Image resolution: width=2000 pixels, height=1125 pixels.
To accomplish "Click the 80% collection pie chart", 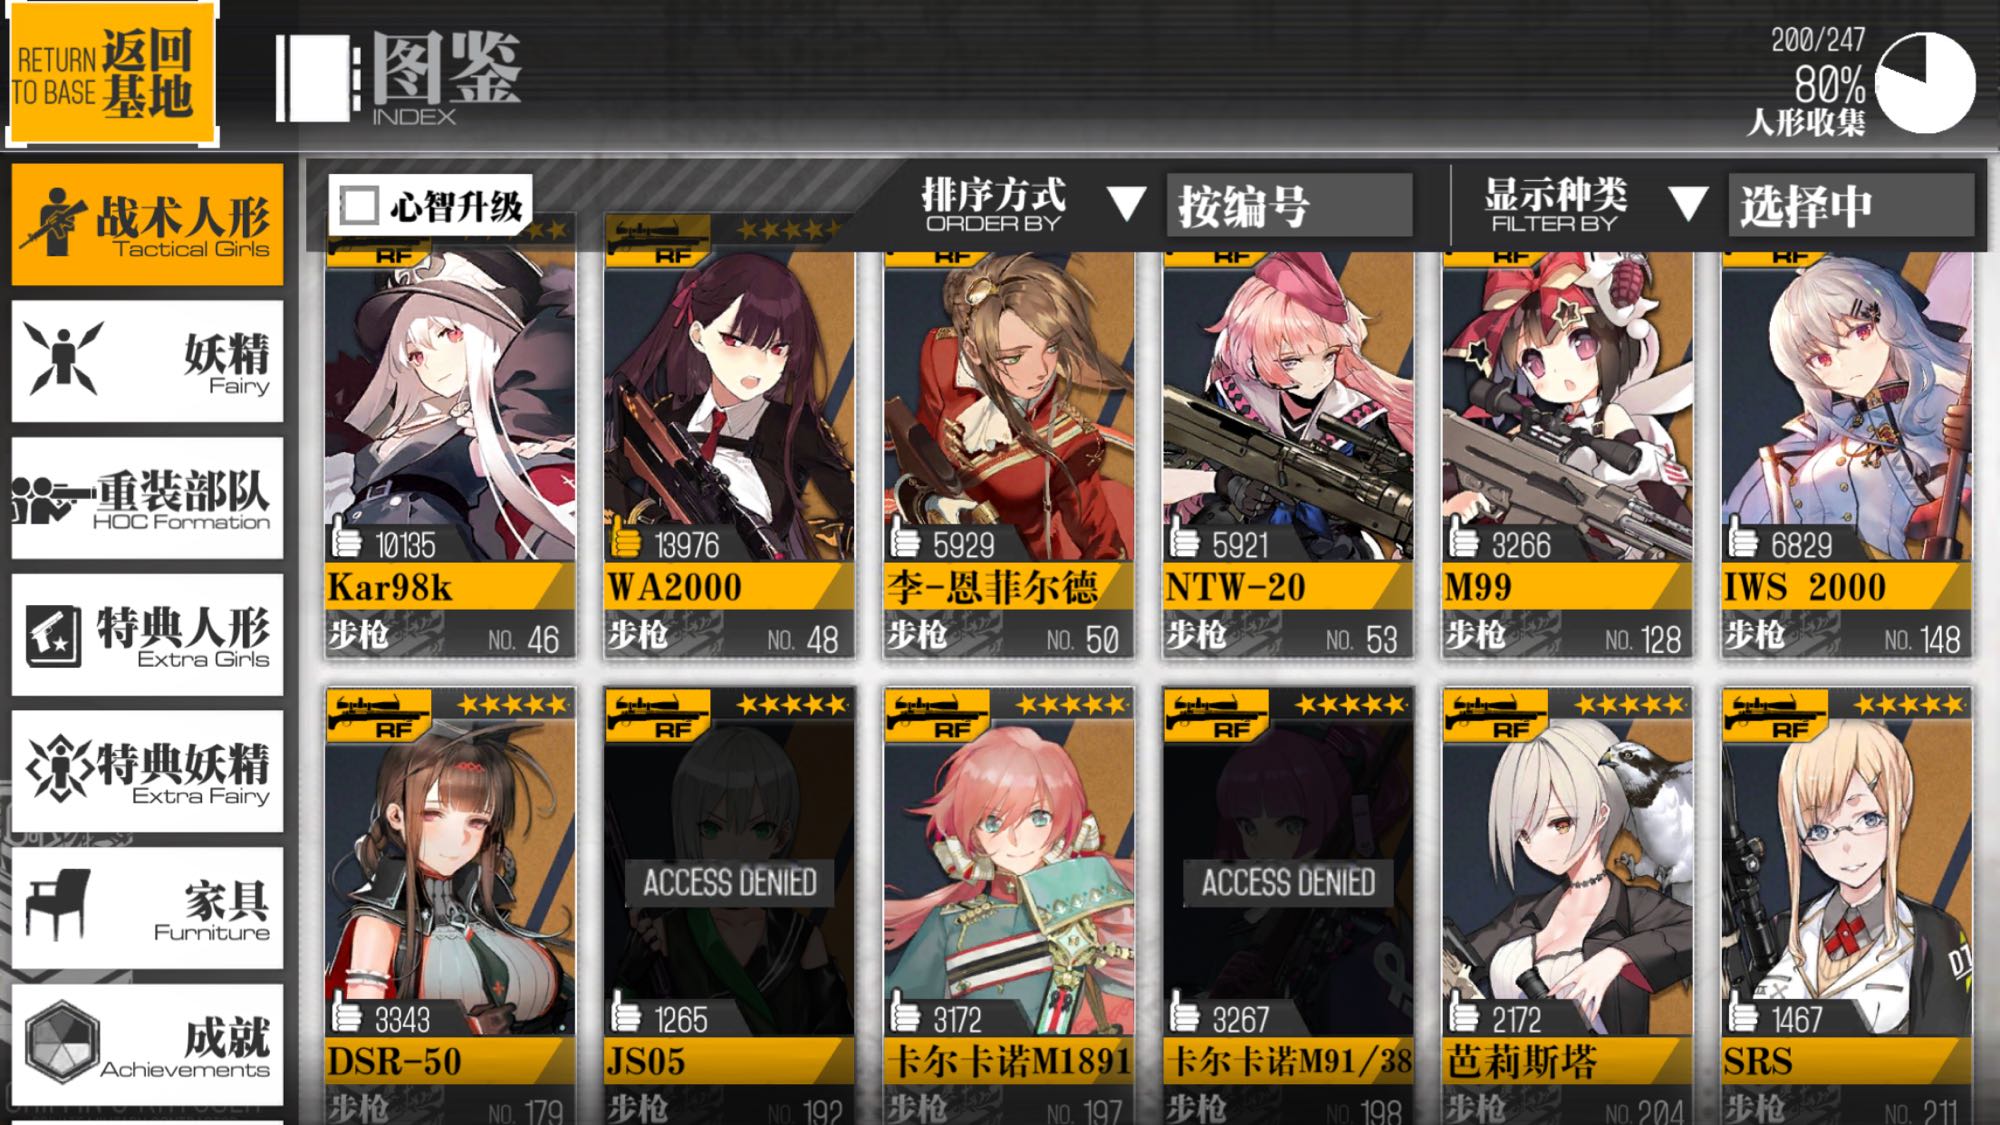I will (x=1925, y=83).
